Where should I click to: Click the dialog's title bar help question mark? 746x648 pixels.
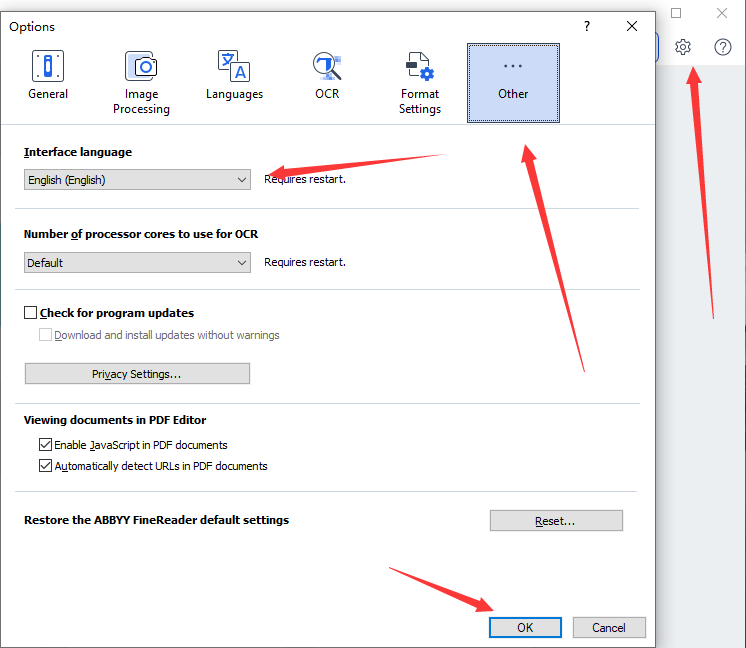click(x=587, y=26)
